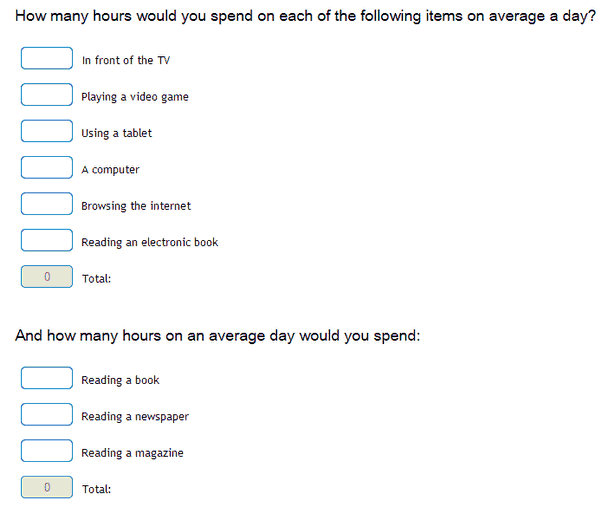Click the 'In front of the TV' hours field
This screenshot has height=514, width=608.
[x=47, y=58]
